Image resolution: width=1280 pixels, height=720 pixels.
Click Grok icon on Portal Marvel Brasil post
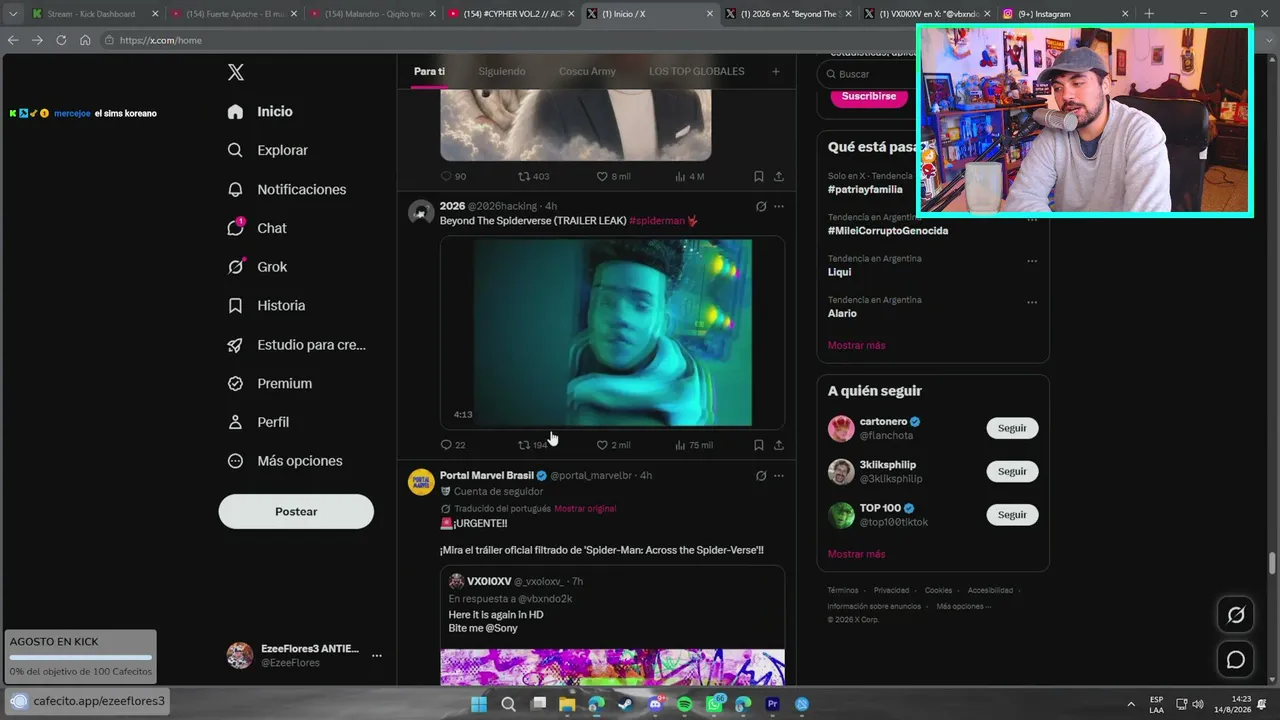point(761,476)
